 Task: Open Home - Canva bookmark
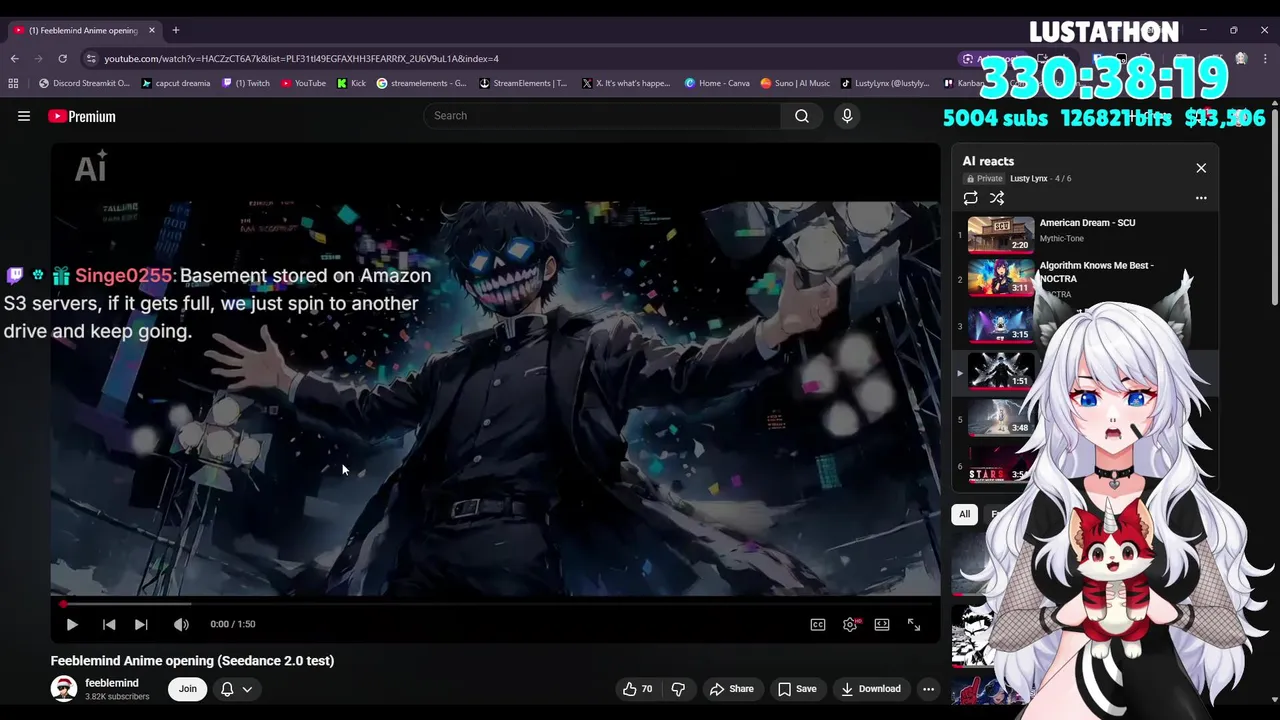coord(717,83)
